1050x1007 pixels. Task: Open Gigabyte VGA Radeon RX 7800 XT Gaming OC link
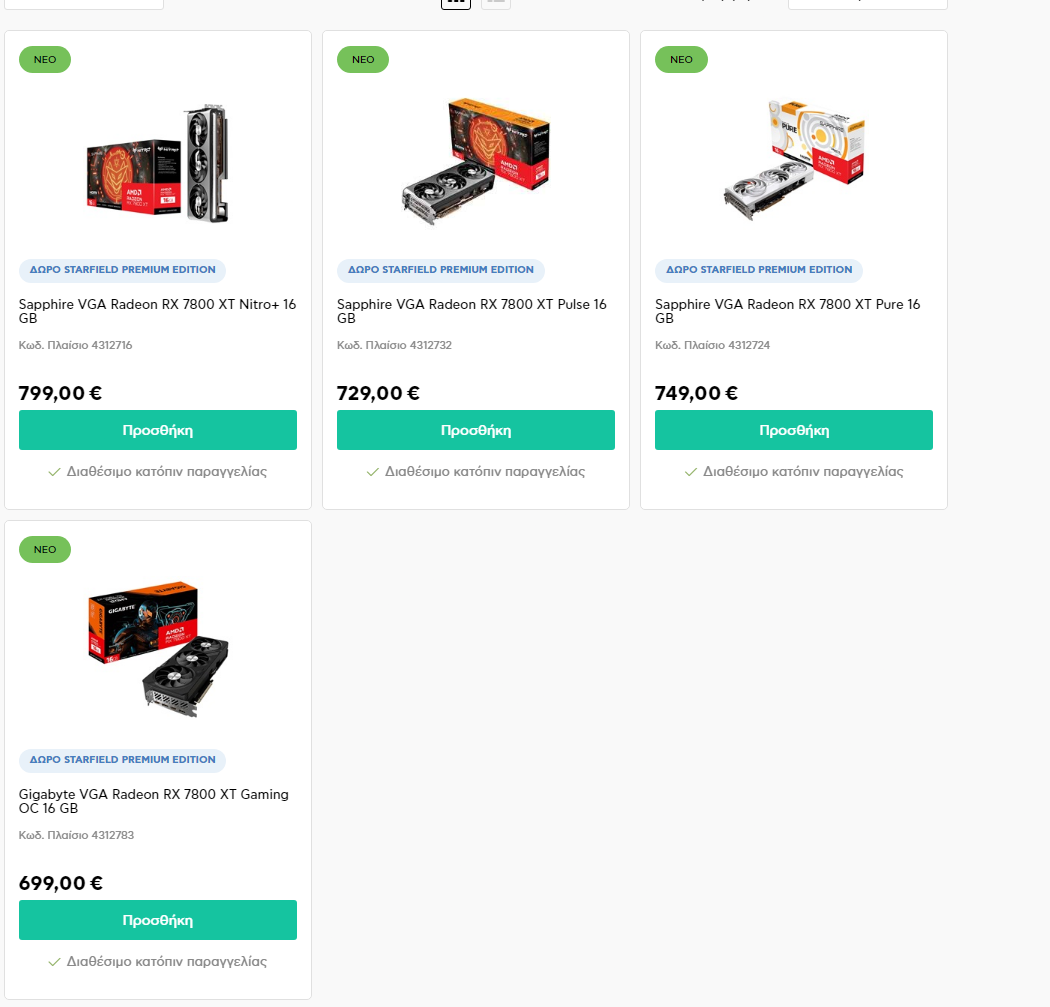pos(154,801)
